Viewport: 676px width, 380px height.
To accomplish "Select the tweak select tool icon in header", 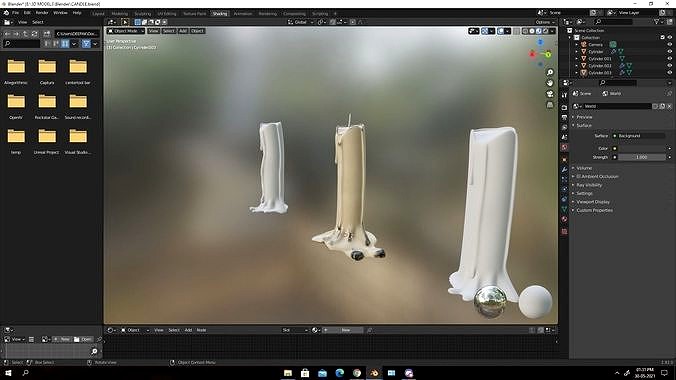I will coord(125,22).
